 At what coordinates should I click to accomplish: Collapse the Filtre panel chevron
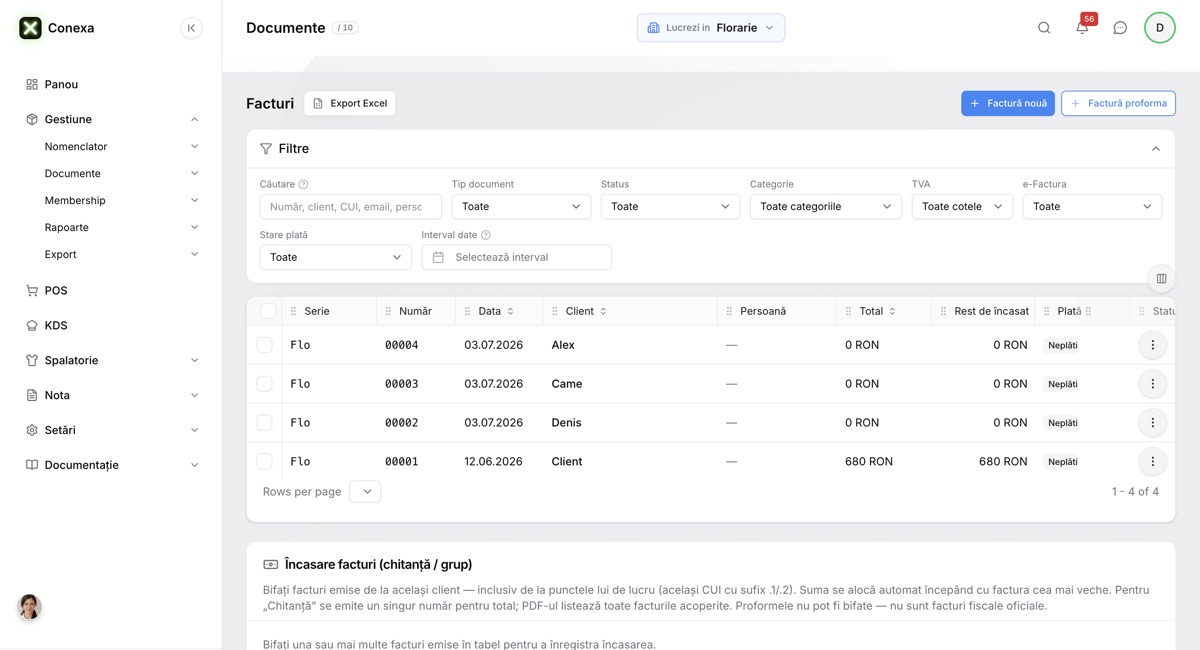coord(1156,149)
